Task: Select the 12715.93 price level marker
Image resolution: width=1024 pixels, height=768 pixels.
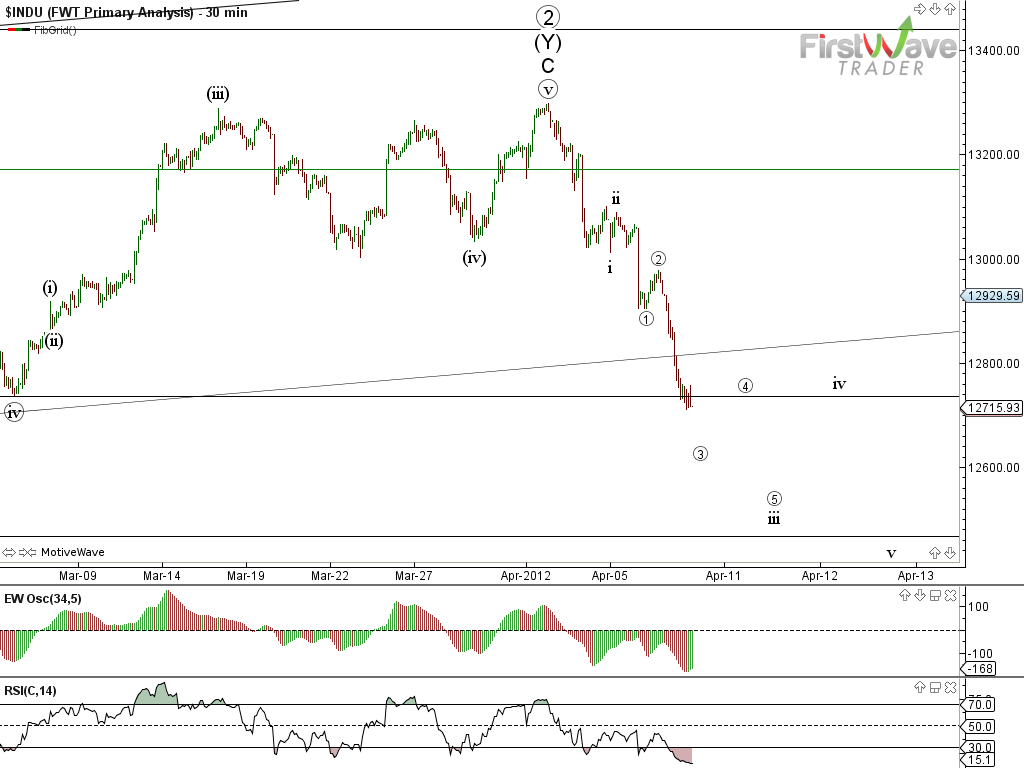Action: pos(991,408)
